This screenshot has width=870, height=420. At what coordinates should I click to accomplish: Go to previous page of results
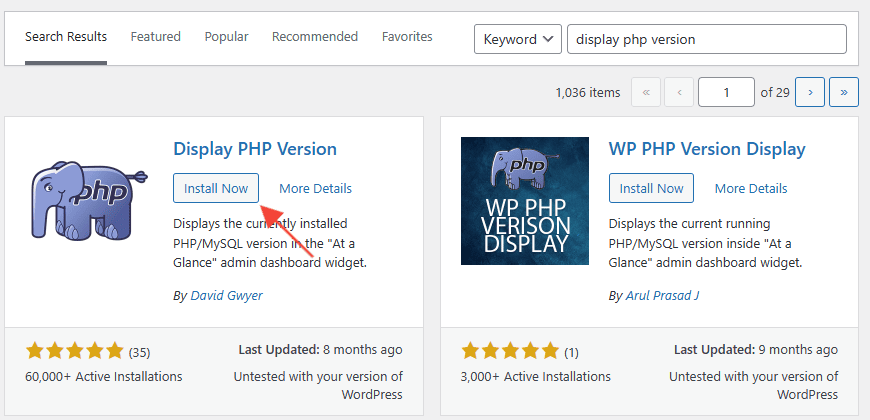coord(679,92)
